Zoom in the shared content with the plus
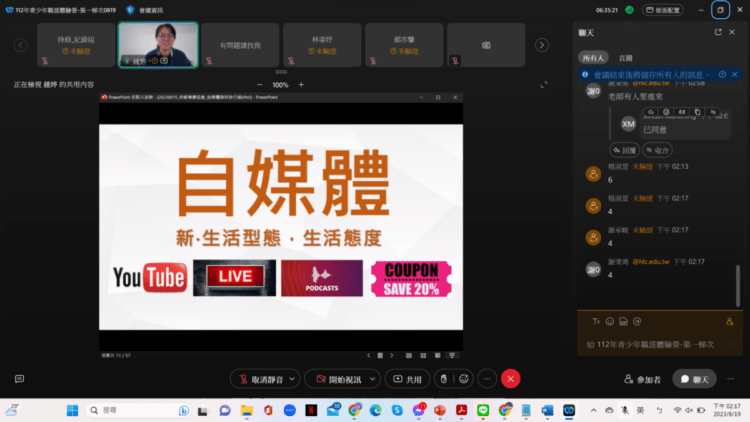The width and height of the screenshot is (750, 422). (x=301, y=85)
